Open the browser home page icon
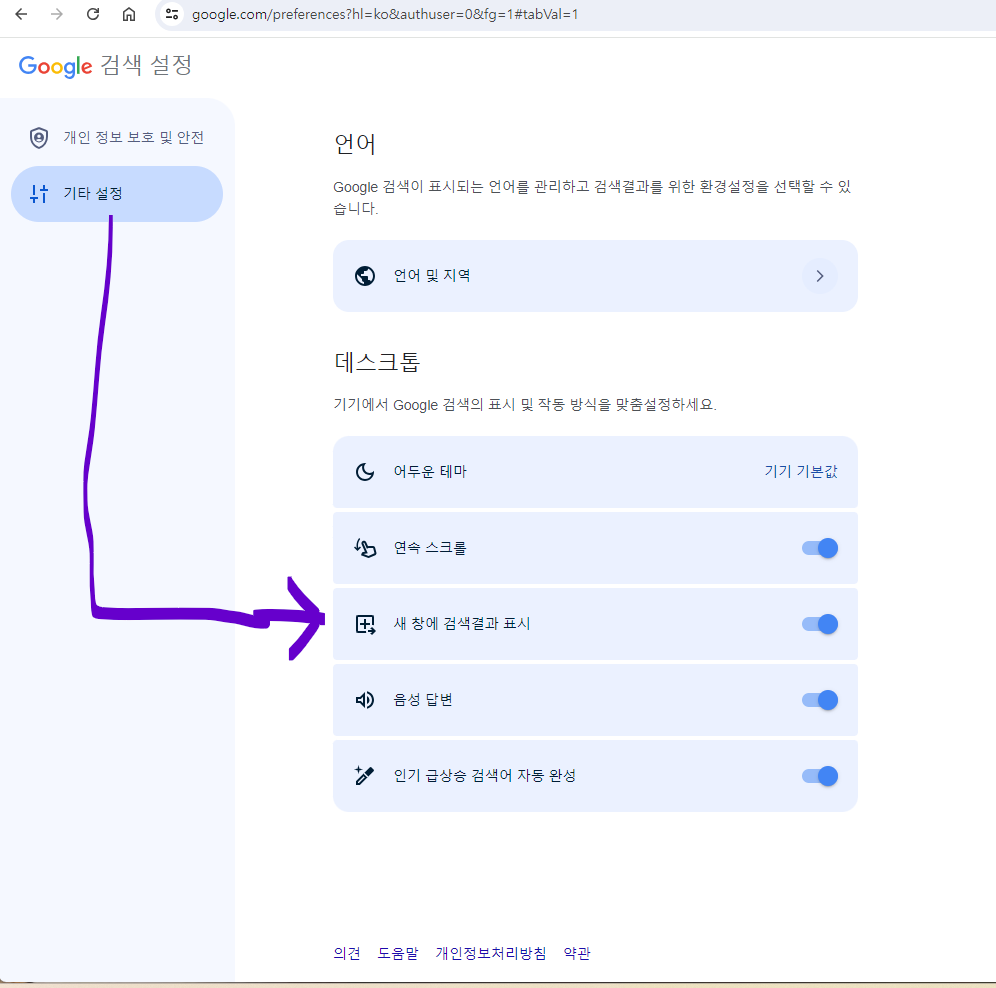Image resolution: width=996 pixels, height=988 pixels. tap(129, 14)
